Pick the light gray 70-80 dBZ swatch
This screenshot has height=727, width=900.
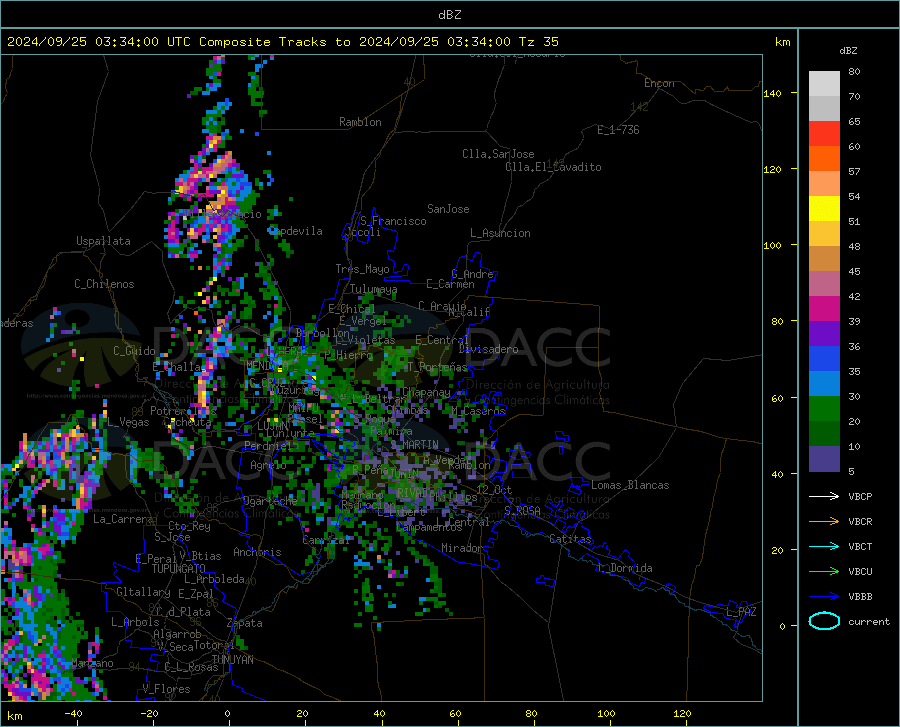824,84
